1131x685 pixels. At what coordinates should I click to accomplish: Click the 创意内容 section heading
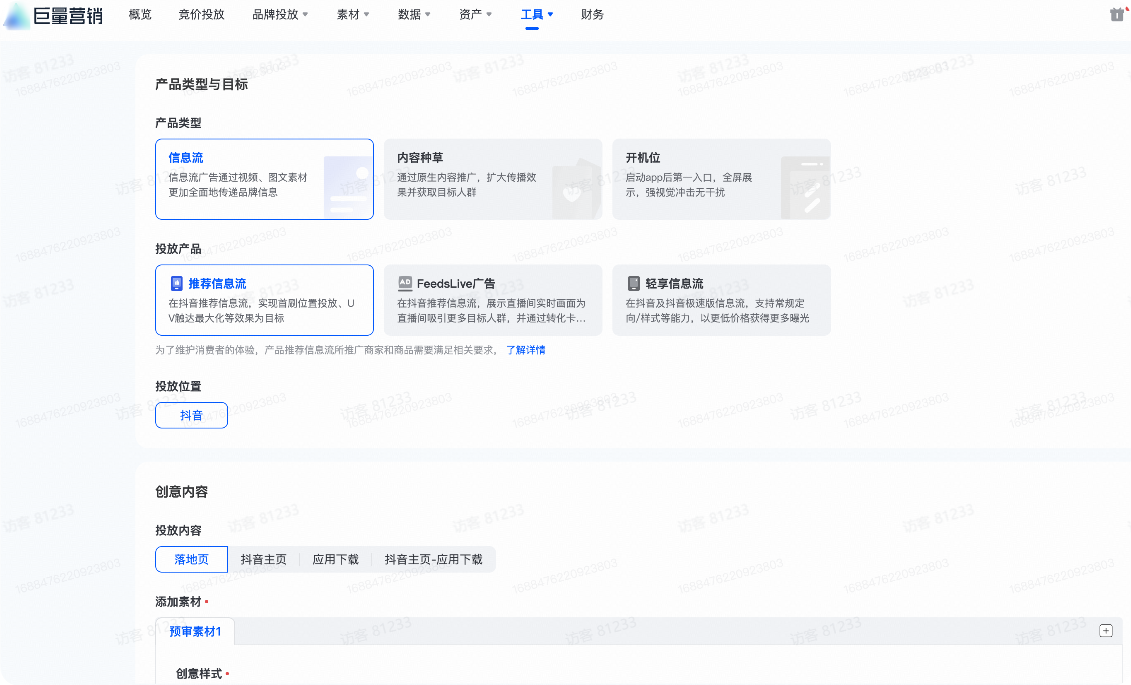click(x=181, y=492)
